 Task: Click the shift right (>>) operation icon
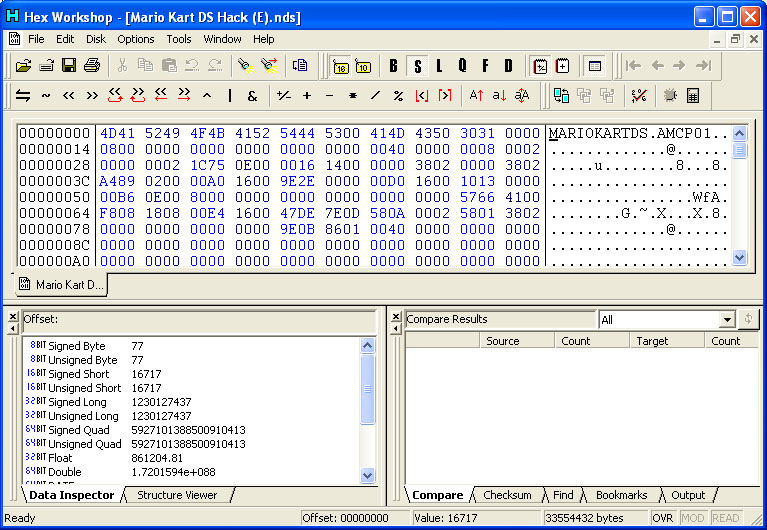tap(92, 95)
